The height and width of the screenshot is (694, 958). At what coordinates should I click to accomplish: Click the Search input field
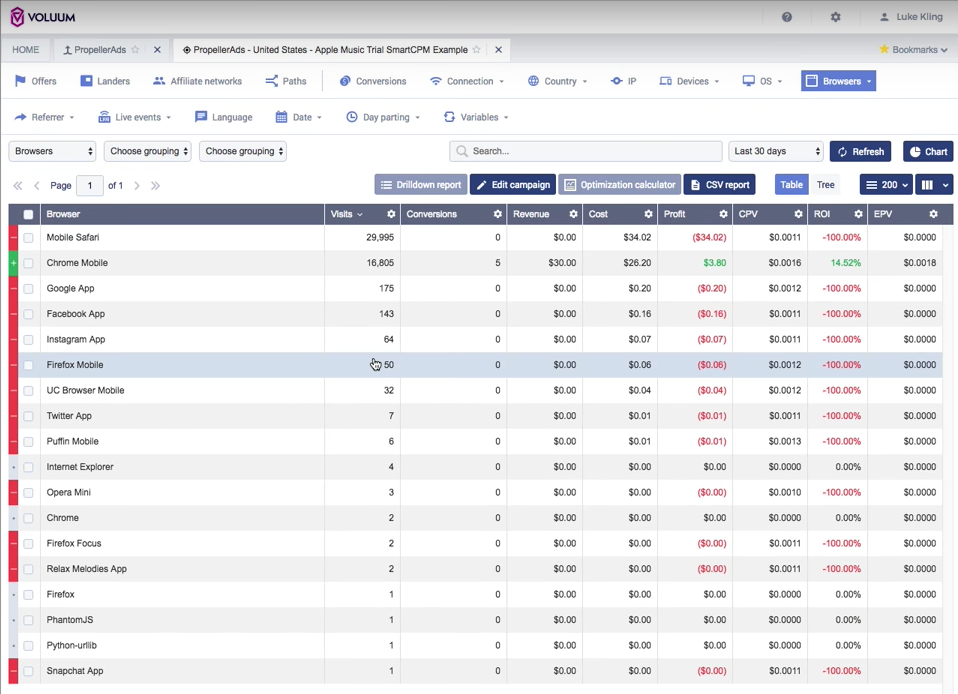(586, 151)
